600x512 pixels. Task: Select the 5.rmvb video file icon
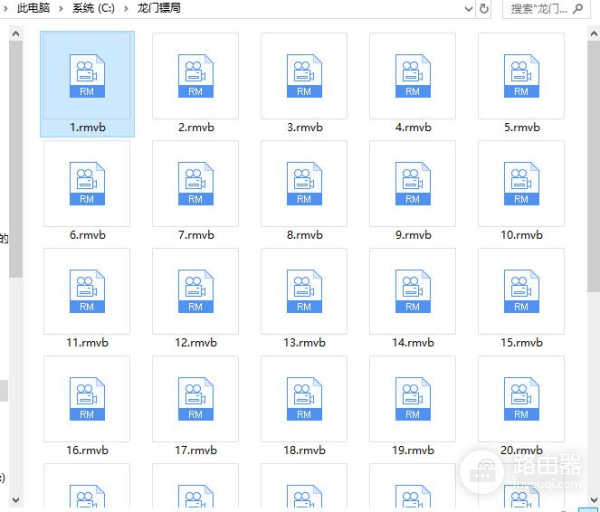click(x=521, y=76)
